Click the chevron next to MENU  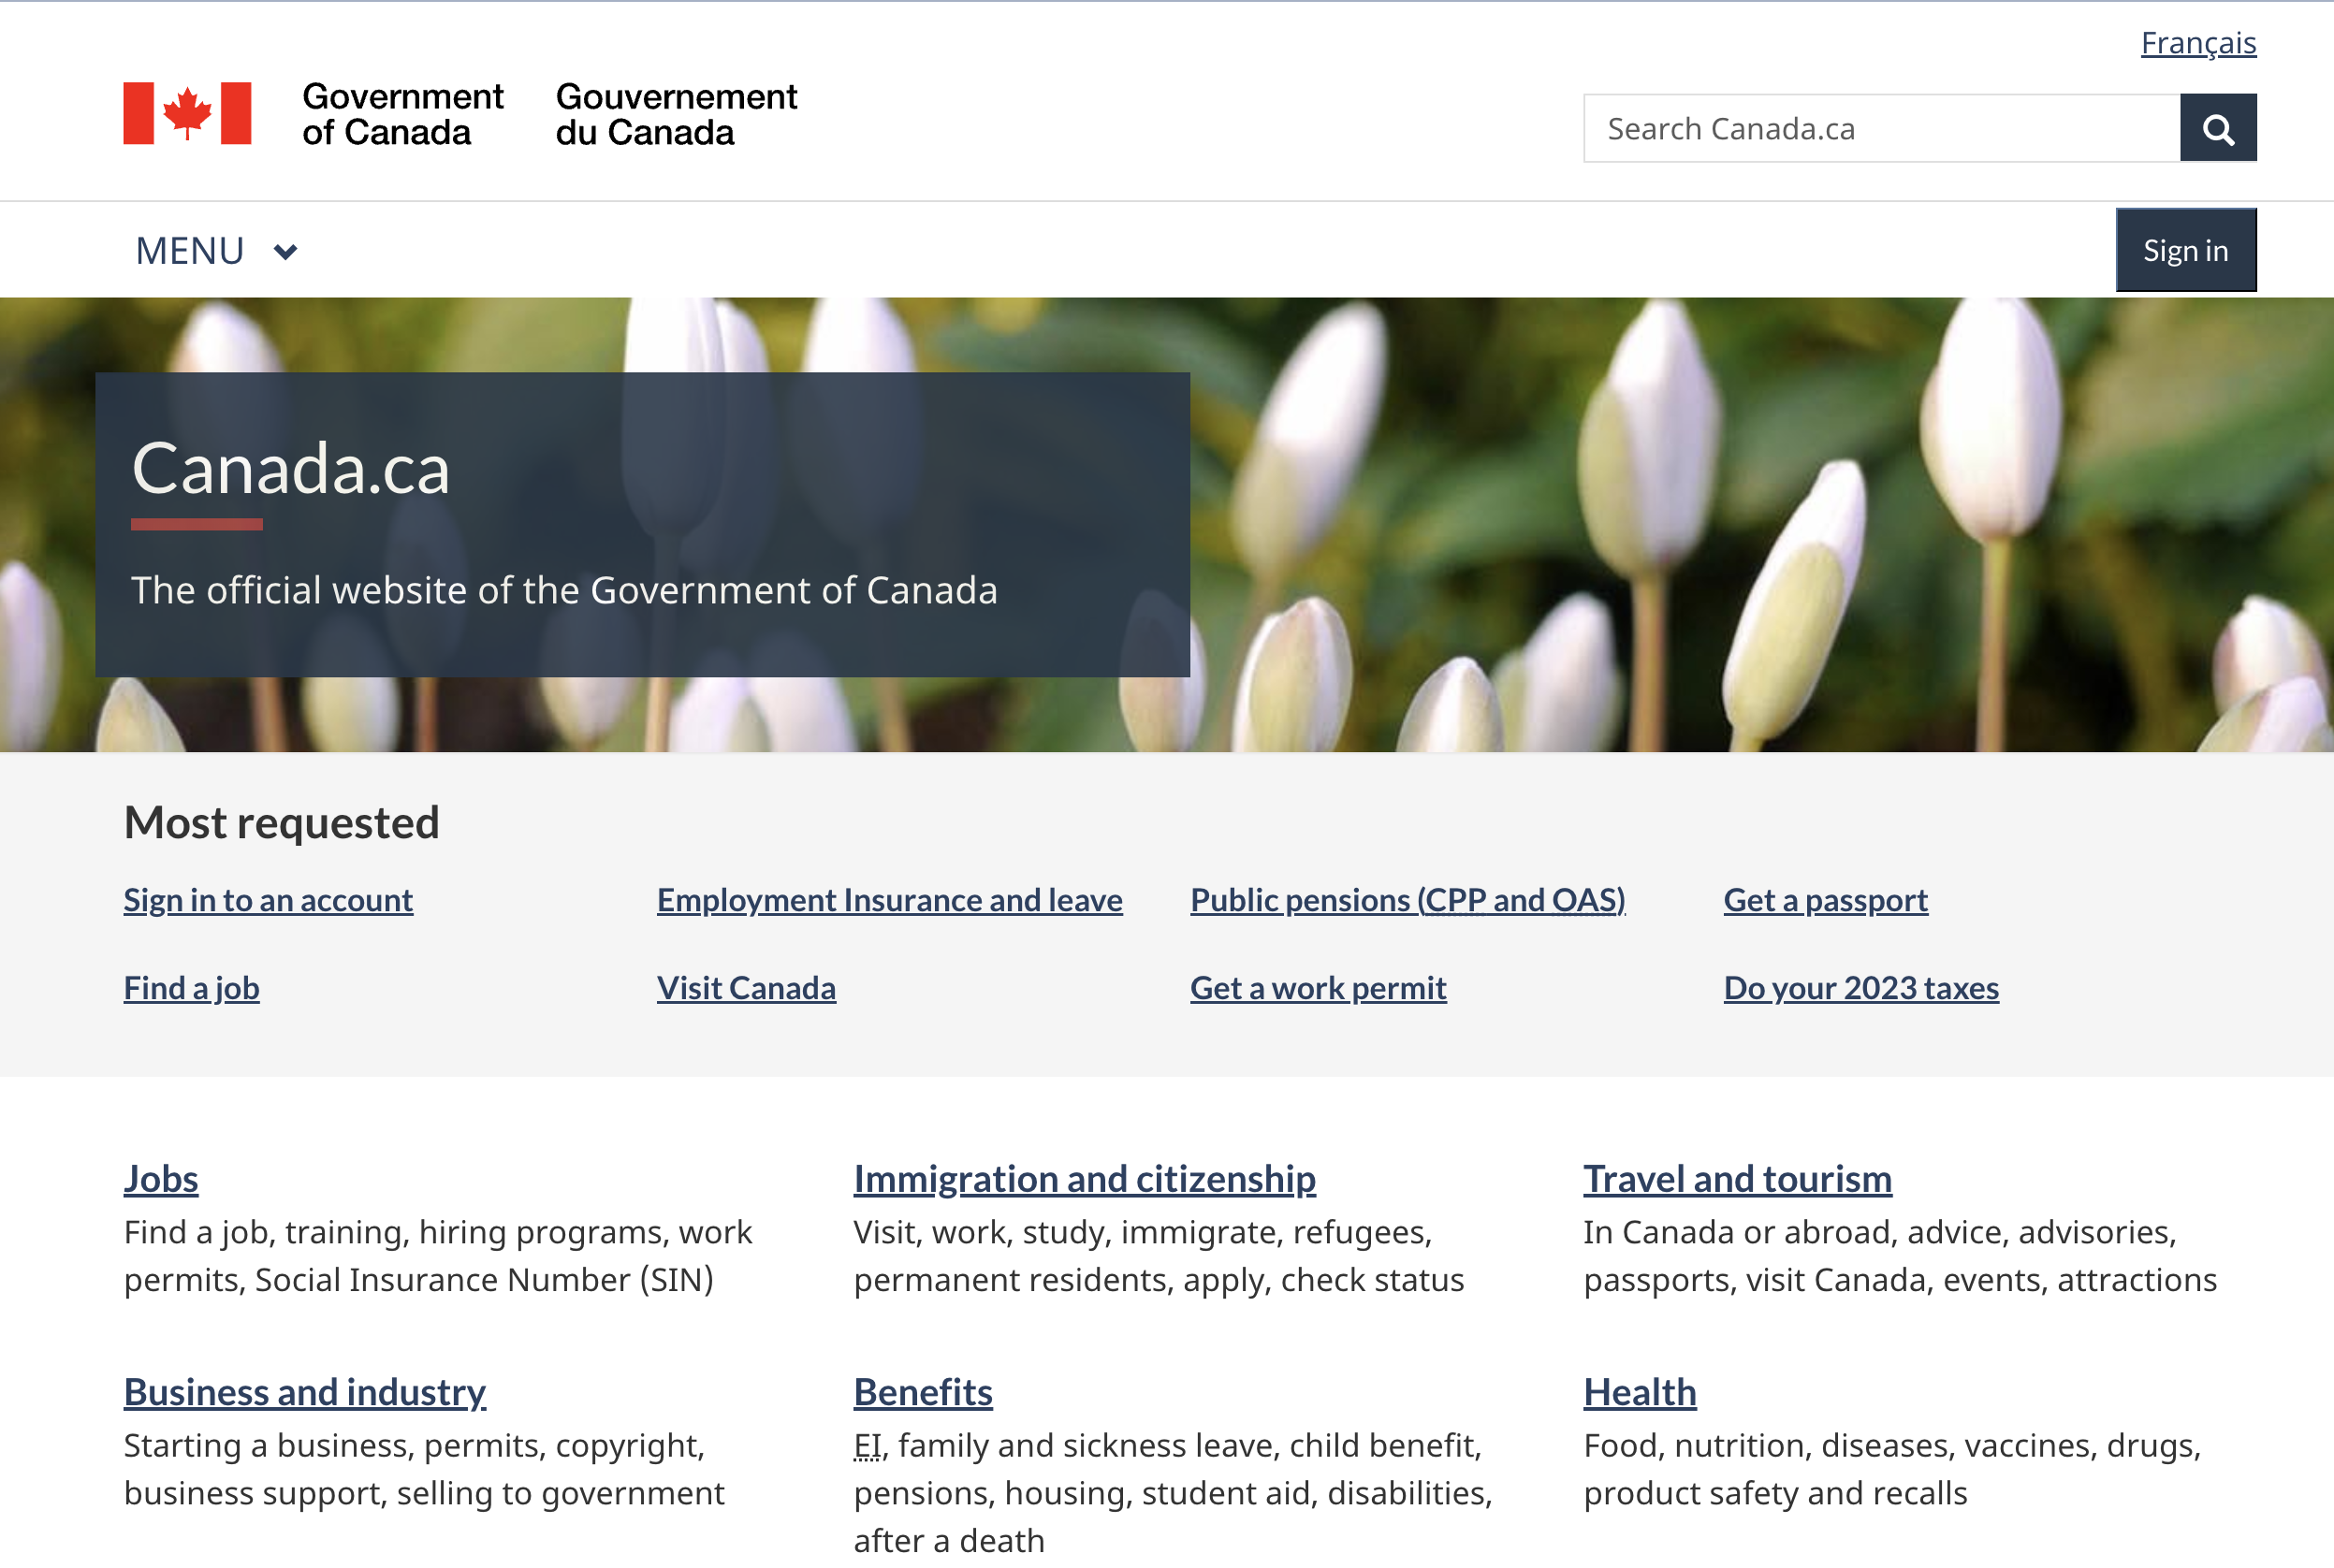[285, 251]
